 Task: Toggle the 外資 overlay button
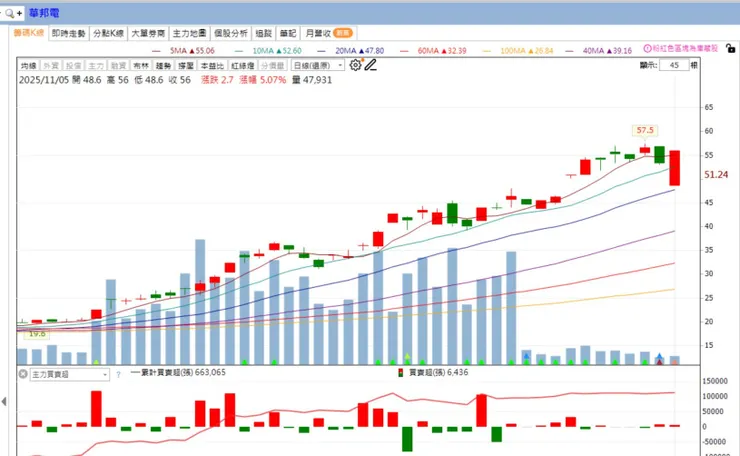51,66
